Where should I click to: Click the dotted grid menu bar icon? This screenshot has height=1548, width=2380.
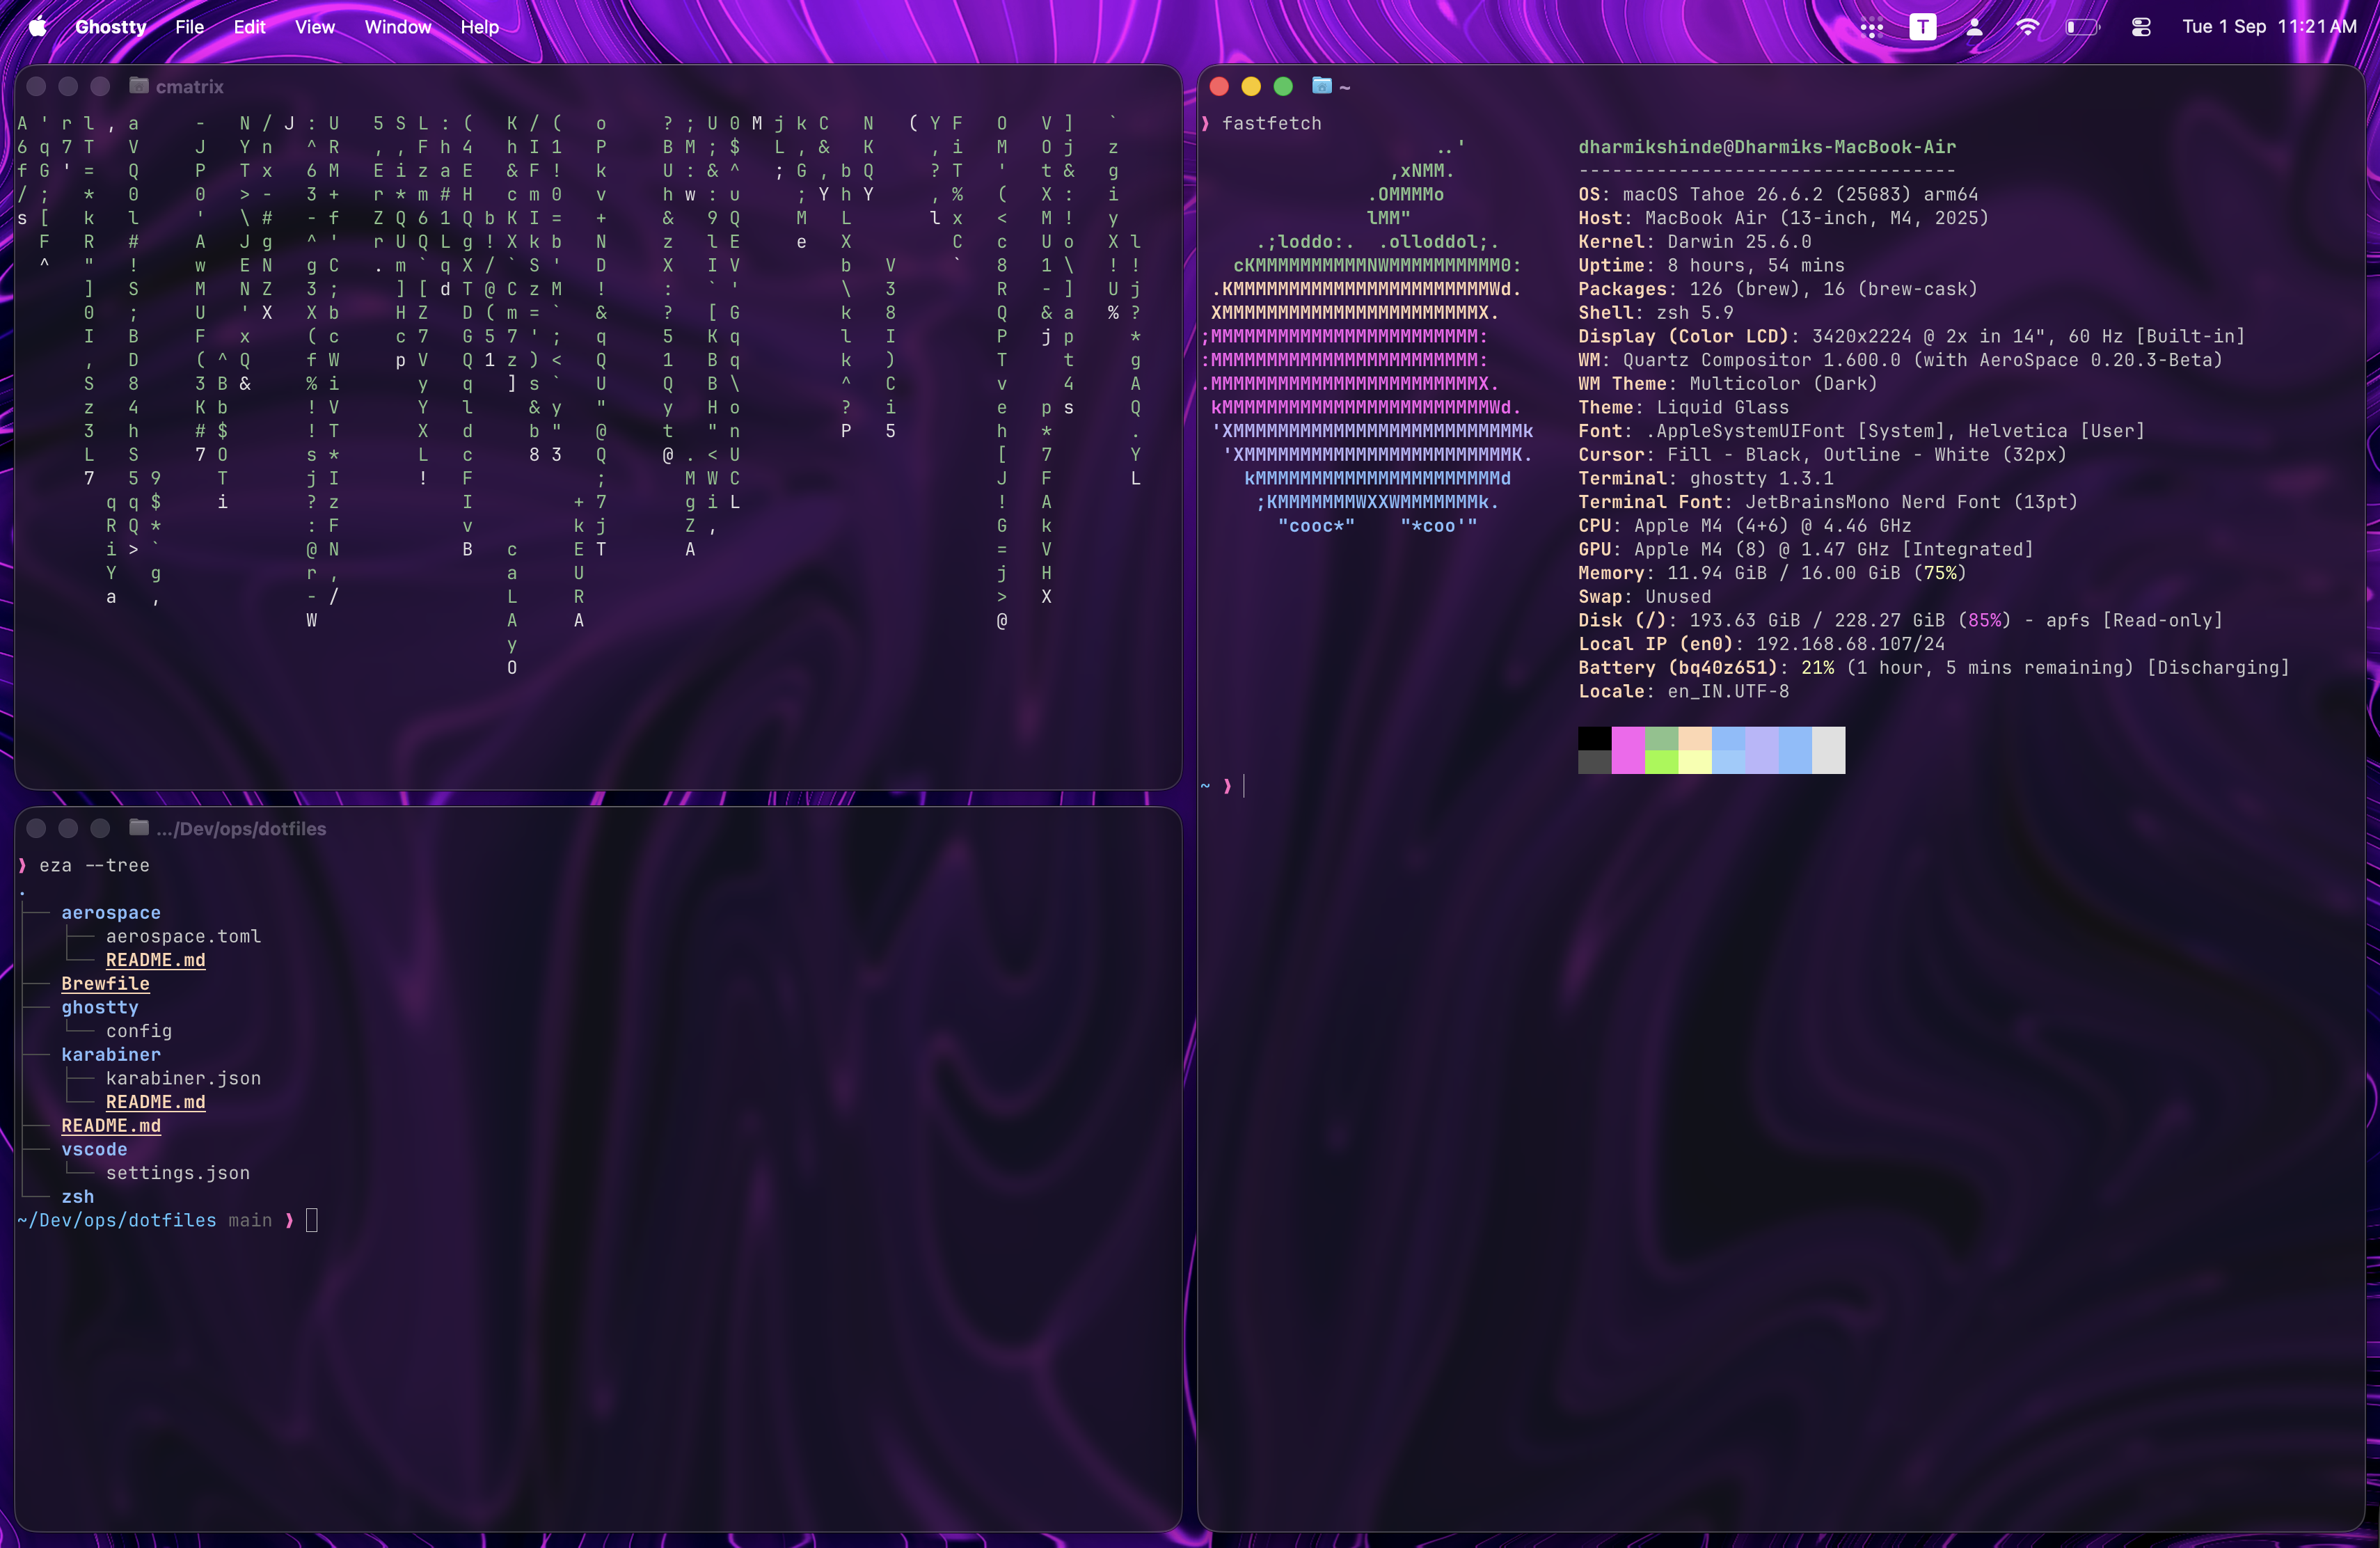coord(1871,28)
